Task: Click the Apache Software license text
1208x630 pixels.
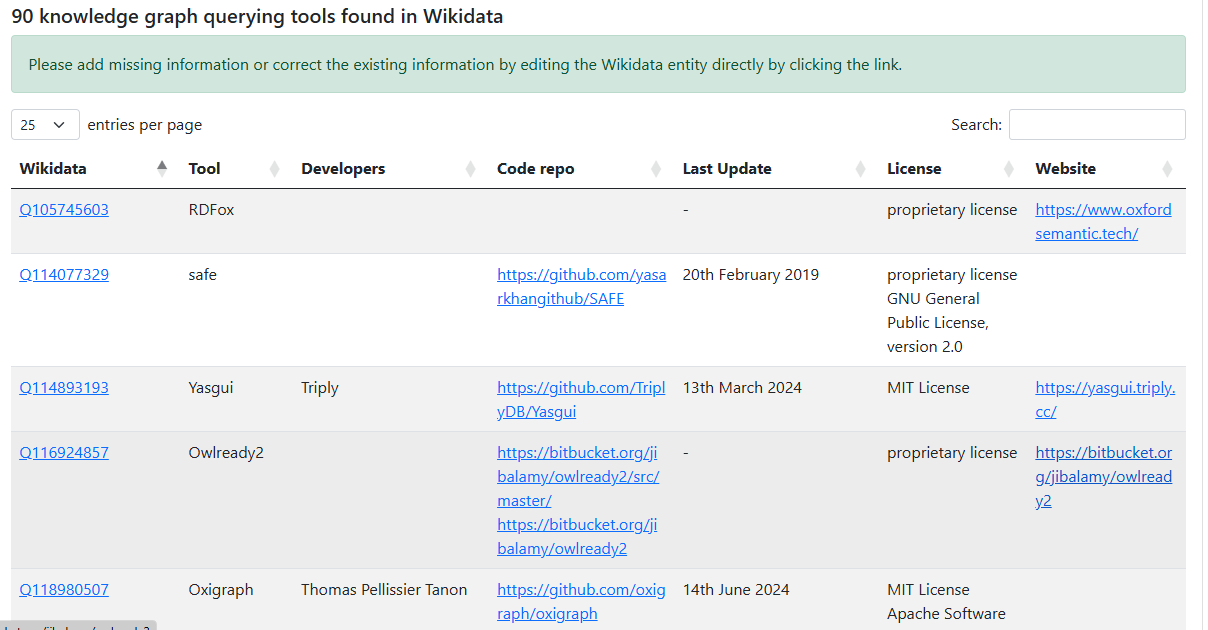Action: [x=946, y=614]
